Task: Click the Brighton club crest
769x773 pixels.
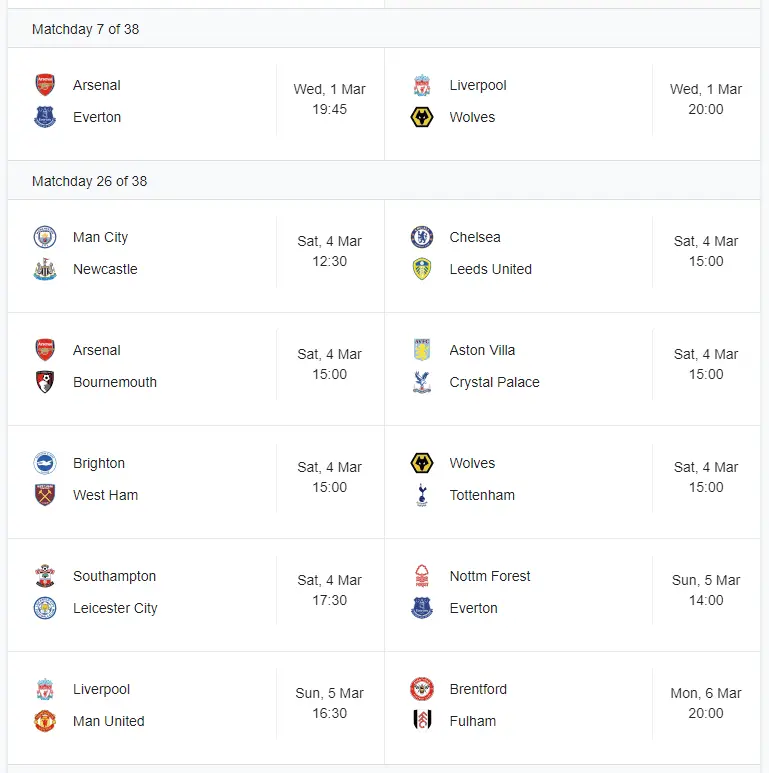Action: click(x=45, y=463)
